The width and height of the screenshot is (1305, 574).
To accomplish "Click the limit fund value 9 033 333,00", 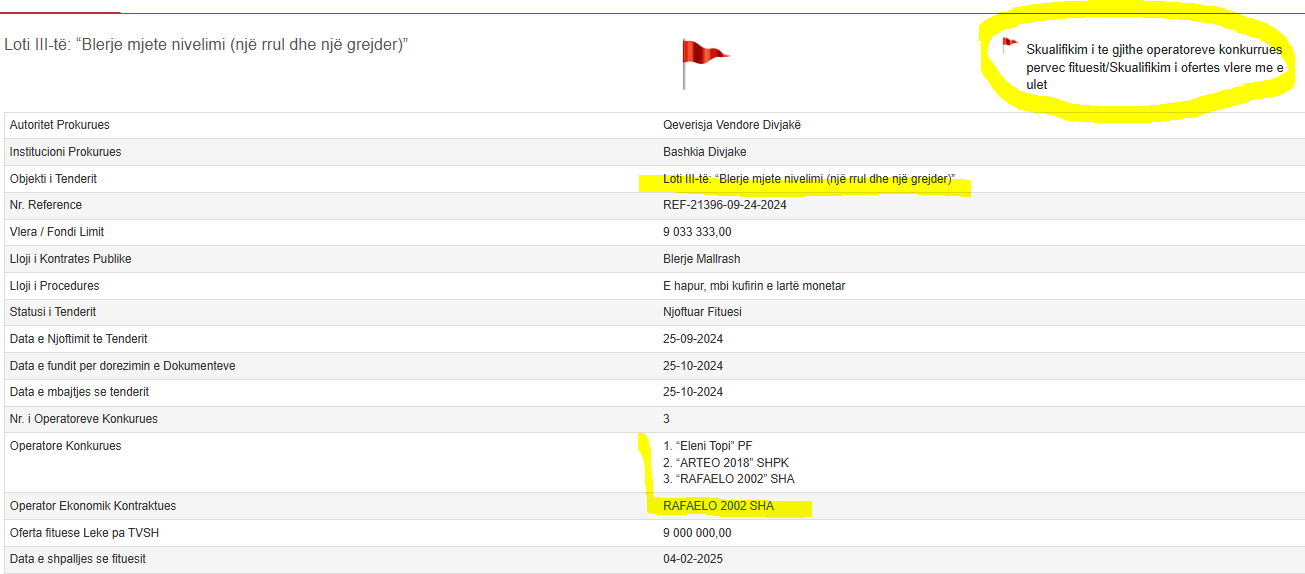I will pos(704,232).
